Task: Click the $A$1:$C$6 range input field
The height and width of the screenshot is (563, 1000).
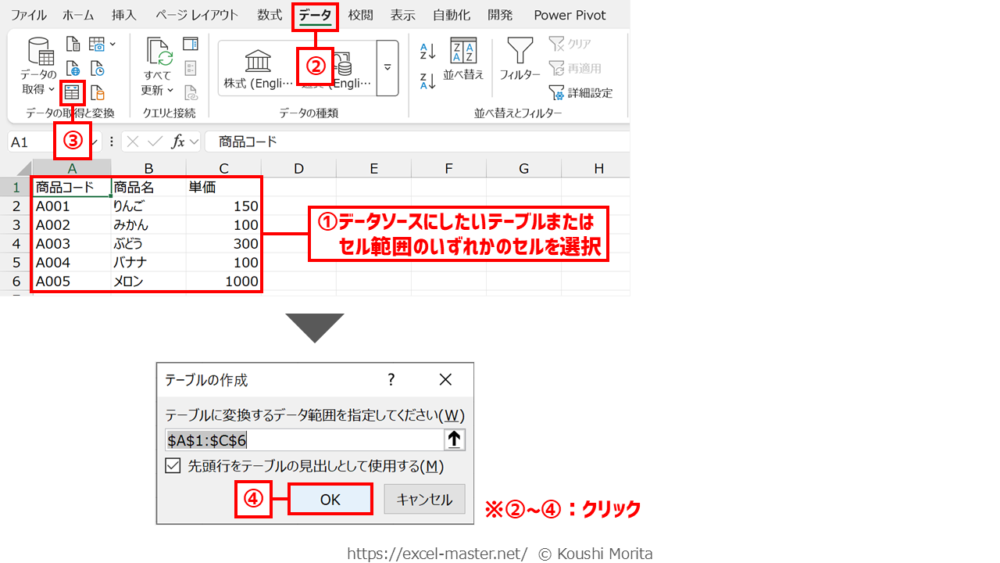Action: point(302,439)
